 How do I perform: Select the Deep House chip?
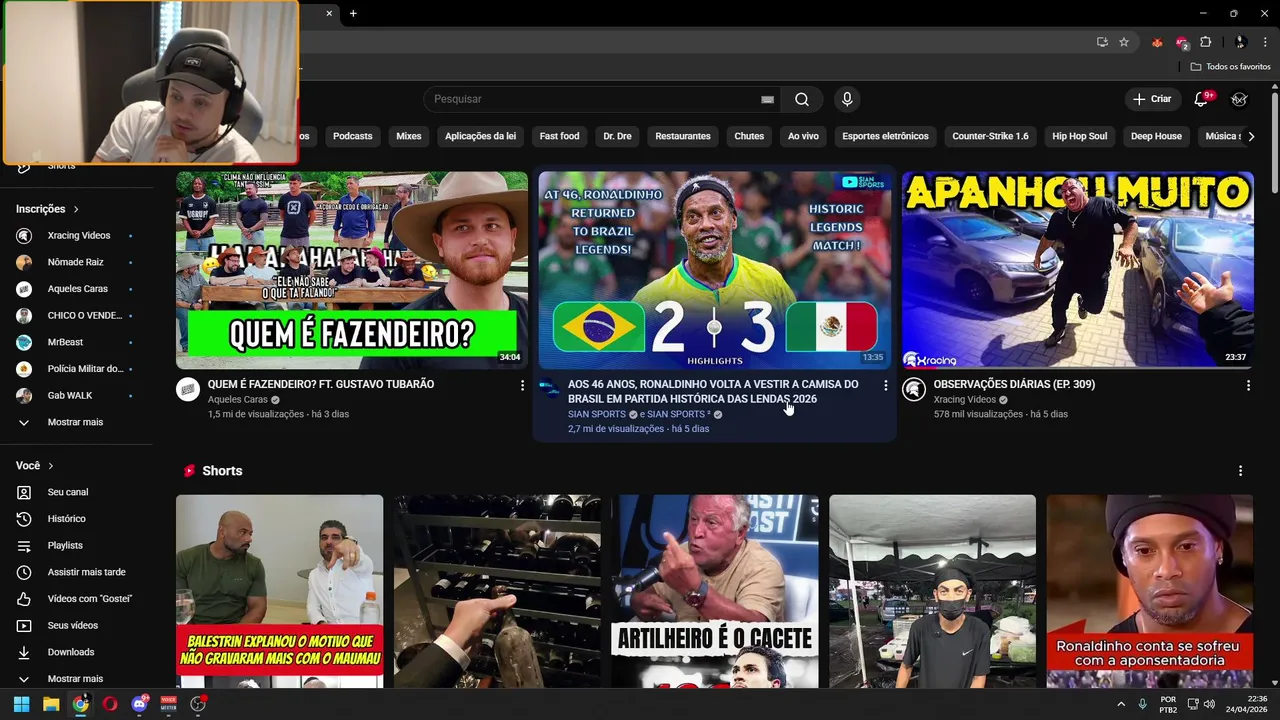click(1156, 136)
